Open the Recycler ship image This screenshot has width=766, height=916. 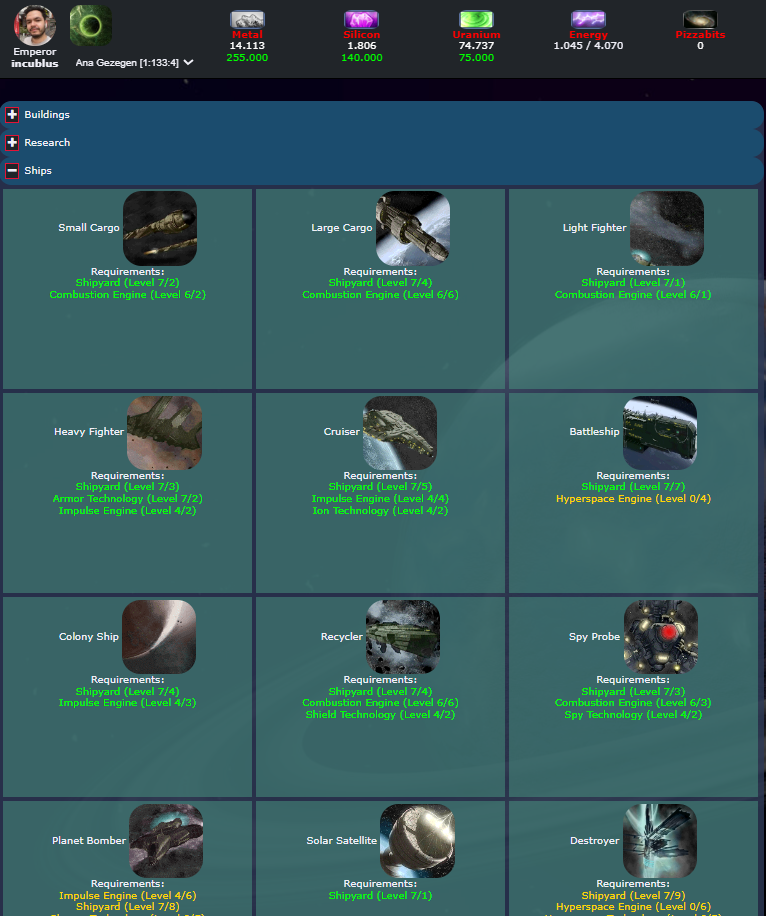point(403,637)
